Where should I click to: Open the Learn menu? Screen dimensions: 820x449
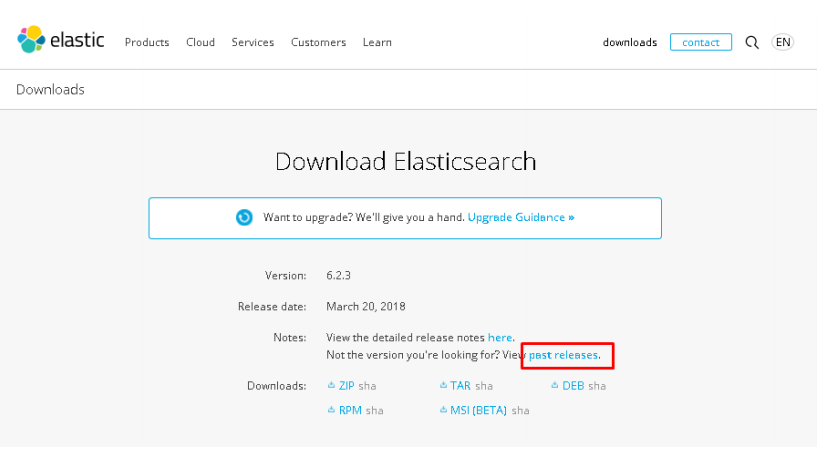[x=377, y=42]
